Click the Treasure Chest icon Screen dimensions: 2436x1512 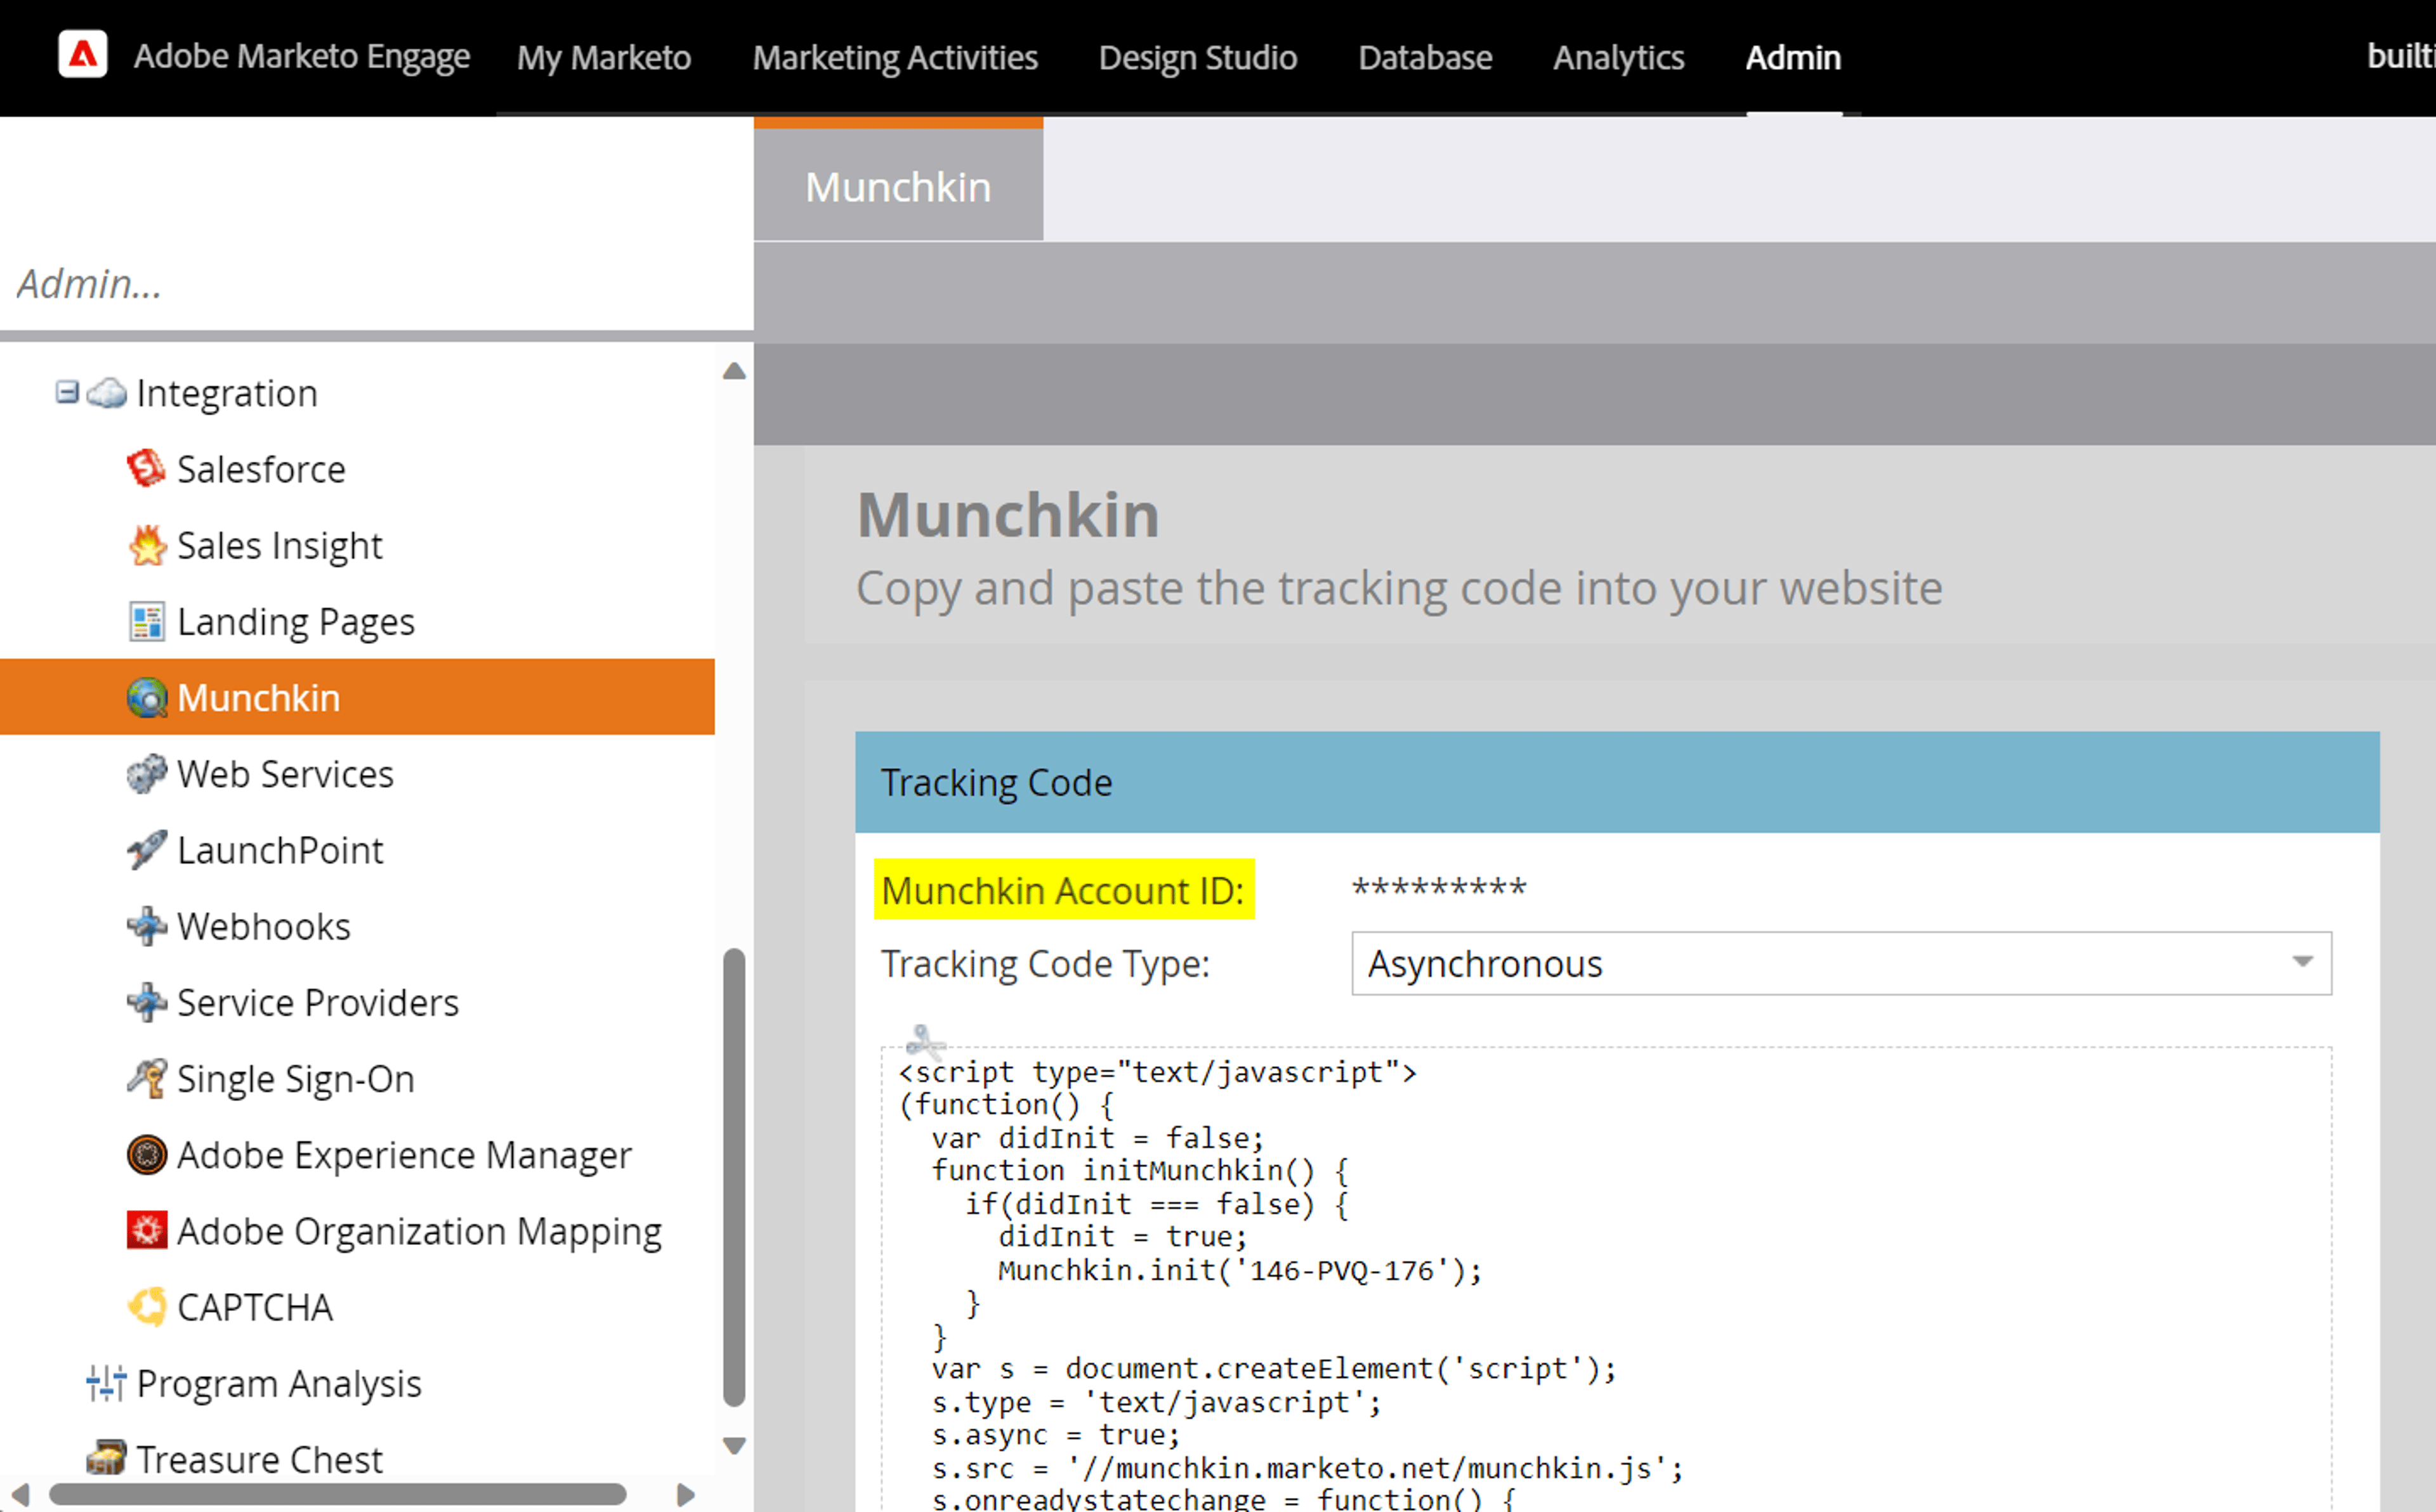pyautogui.click(x=106, y=1458)
